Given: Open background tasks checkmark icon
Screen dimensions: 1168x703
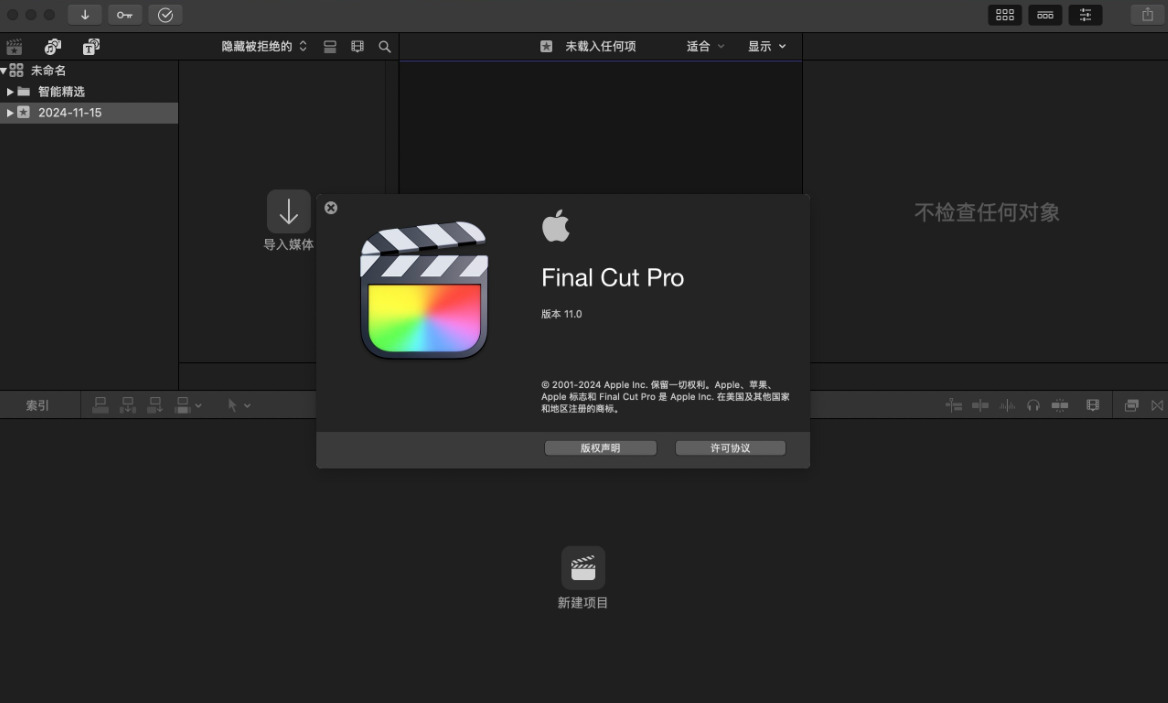Looking at the screenshot, I should coord(165,15).
